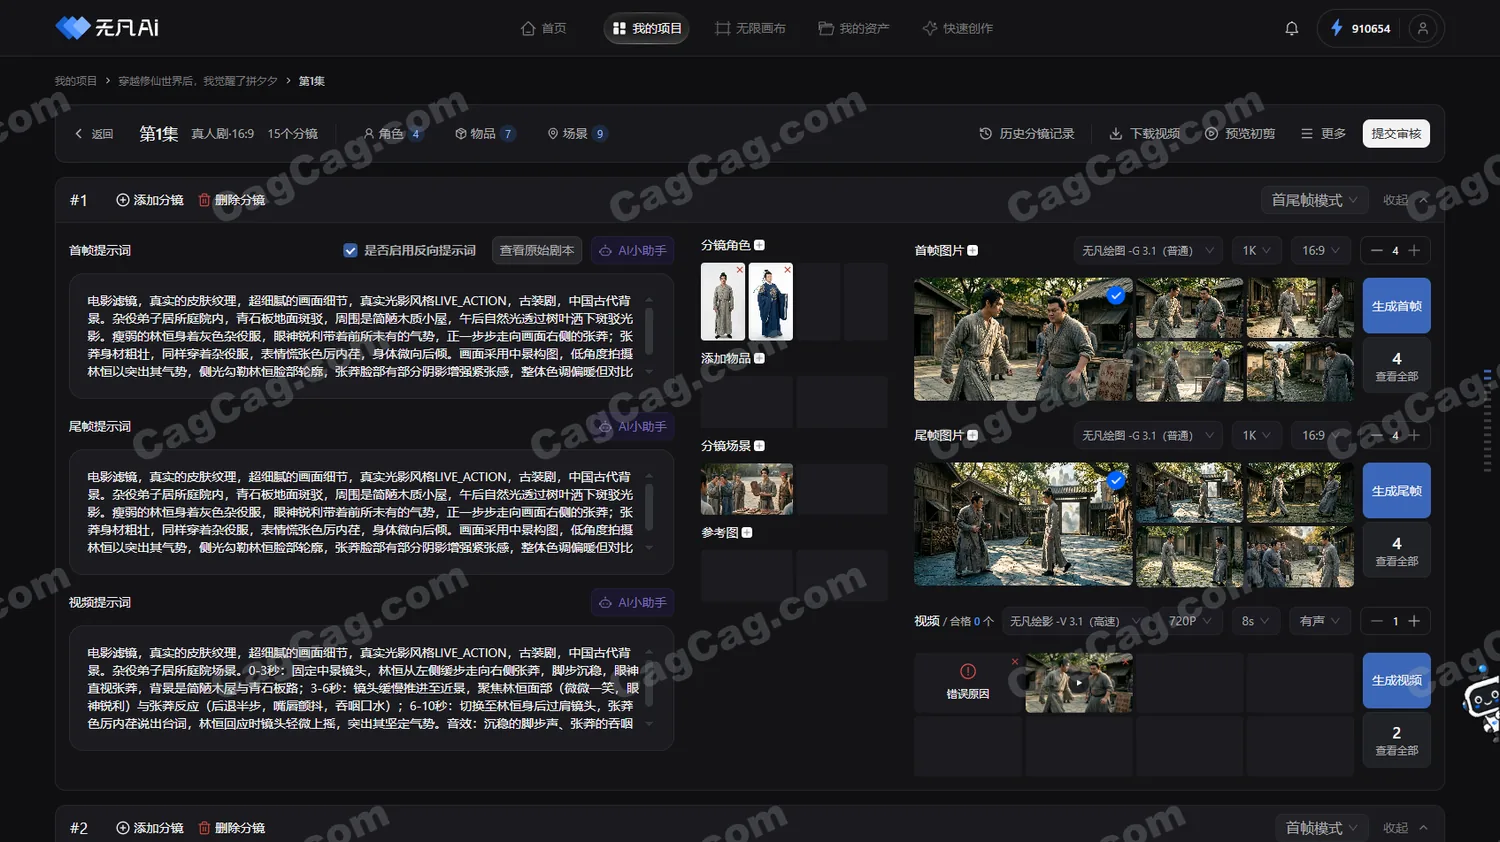Click 查看原始剧本 button
Image resolution: width=1500 pixels, height=842 pixels.
(537, 251)
